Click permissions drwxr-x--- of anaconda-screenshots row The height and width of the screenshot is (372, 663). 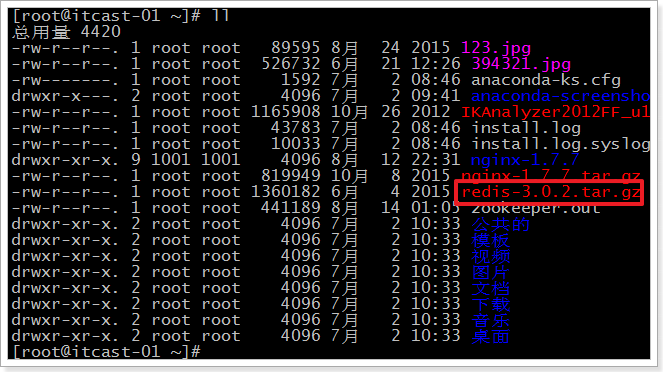(66, 96)
